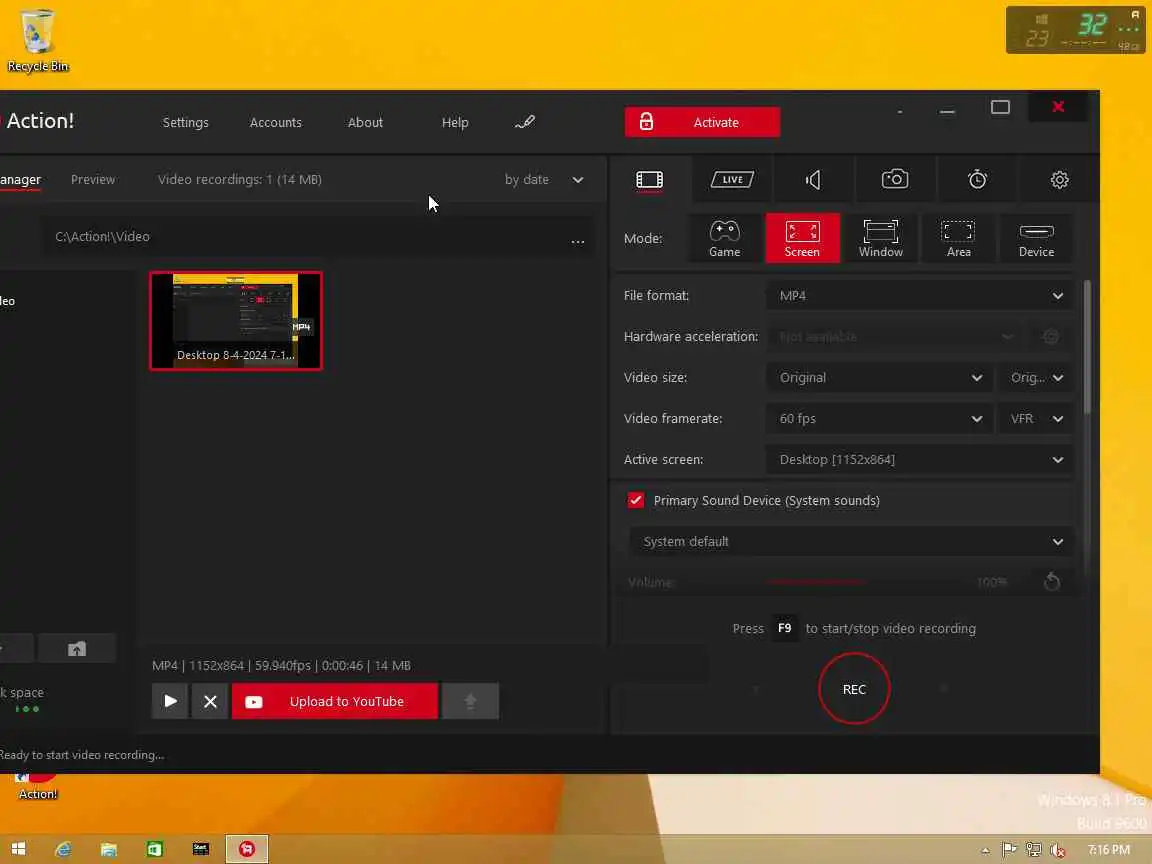Screen dimensions: 1152x864
Task: Open the System default sound device dropdown
Action: pos(852,541)
